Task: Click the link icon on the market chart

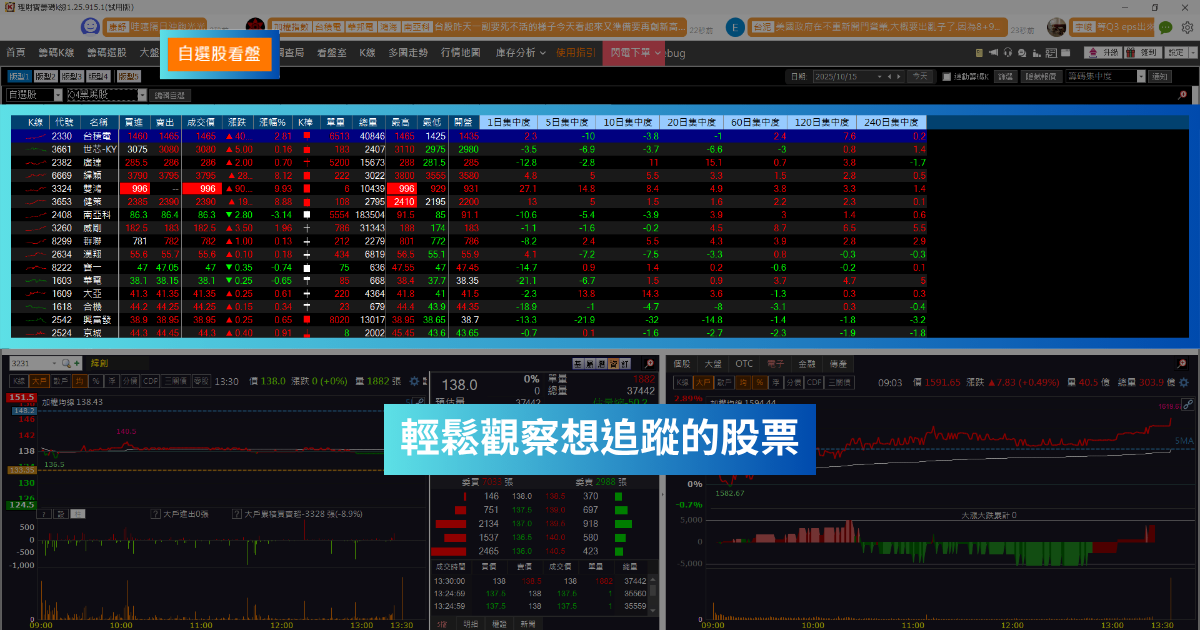Action: tap(1188, 404)
